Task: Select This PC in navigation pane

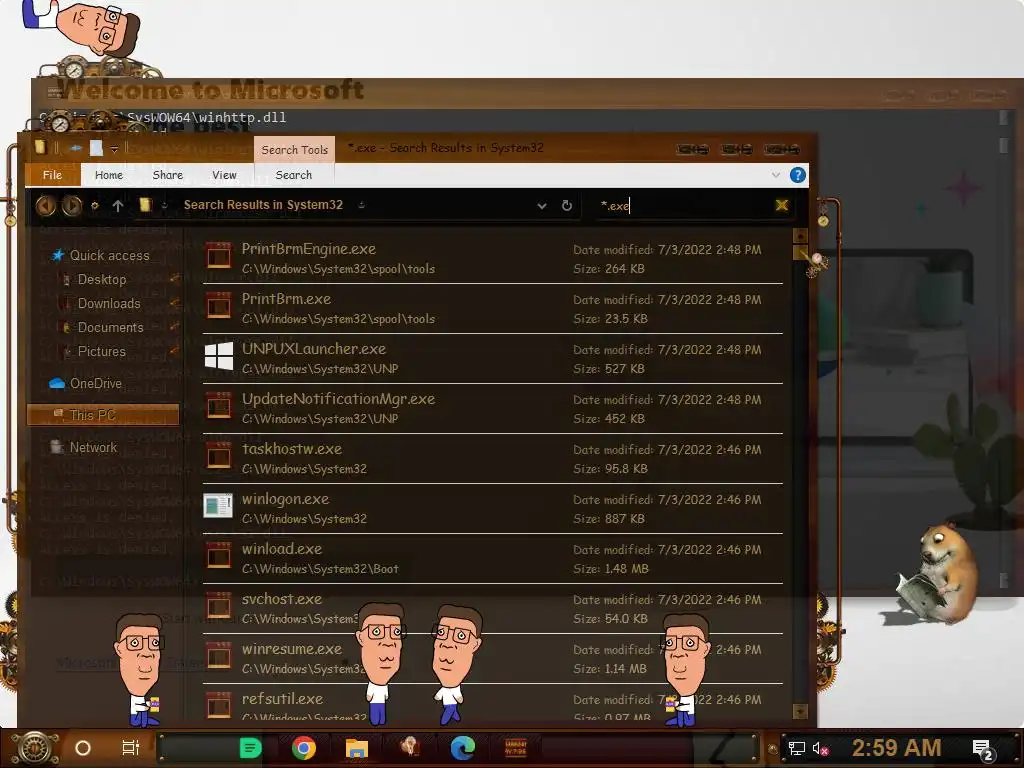Action: pyautogui.click(x=103, y=415)
